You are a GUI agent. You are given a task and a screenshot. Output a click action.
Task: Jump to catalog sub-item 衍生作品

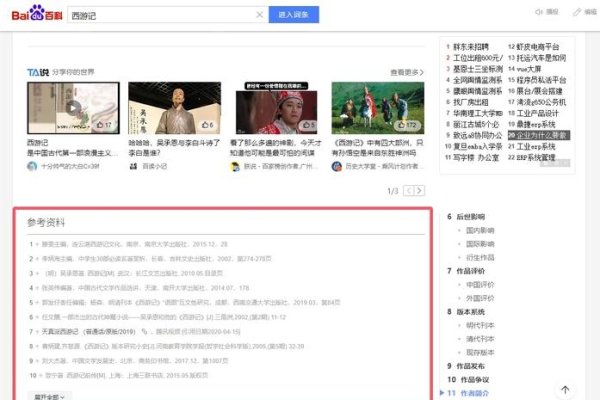coord(480,258)
